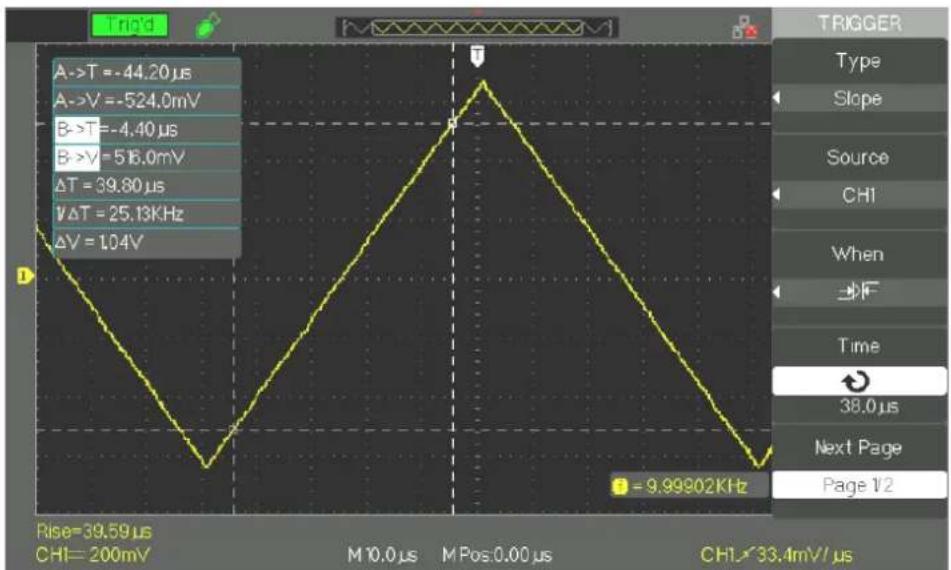Screen dimensions: 951x570
Task: Click the arrow left of CH1
Action: point(777,195)
